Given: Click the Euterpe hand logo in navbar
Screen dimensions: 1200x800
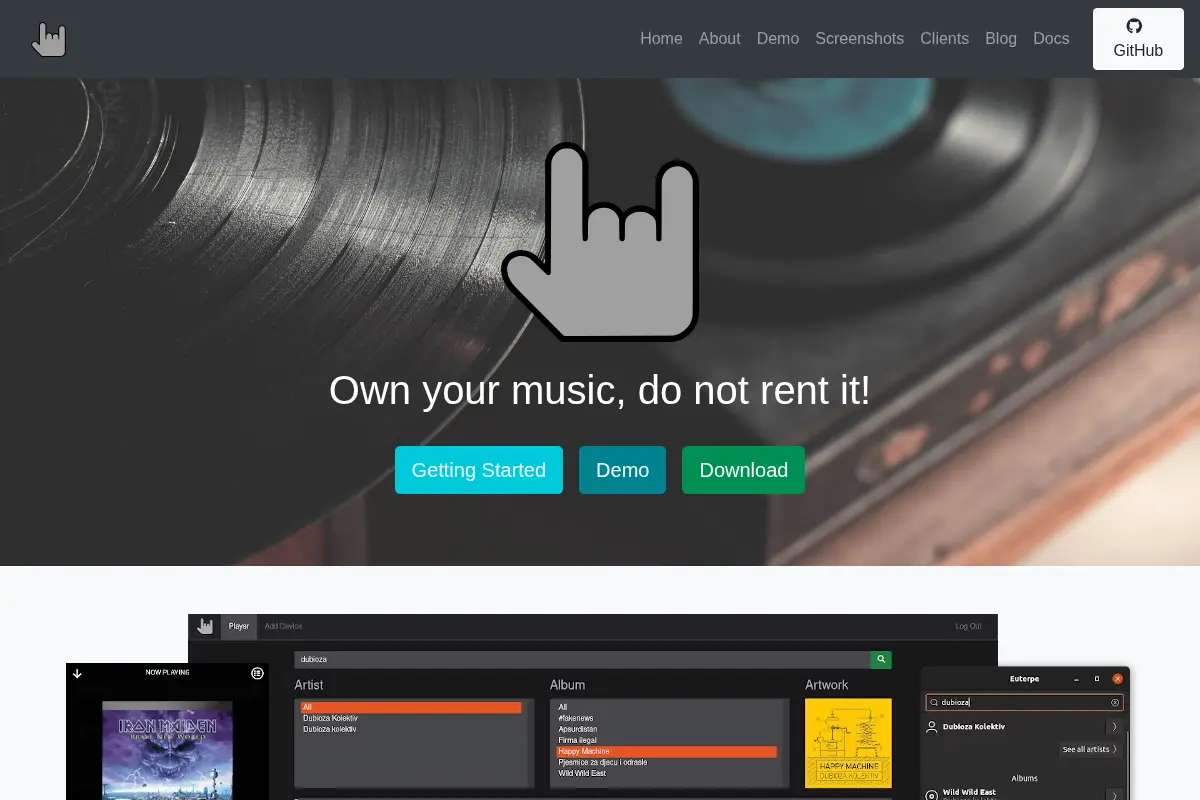Looking at the screenshot, I should pyautogui.click(x=48, y=39).
